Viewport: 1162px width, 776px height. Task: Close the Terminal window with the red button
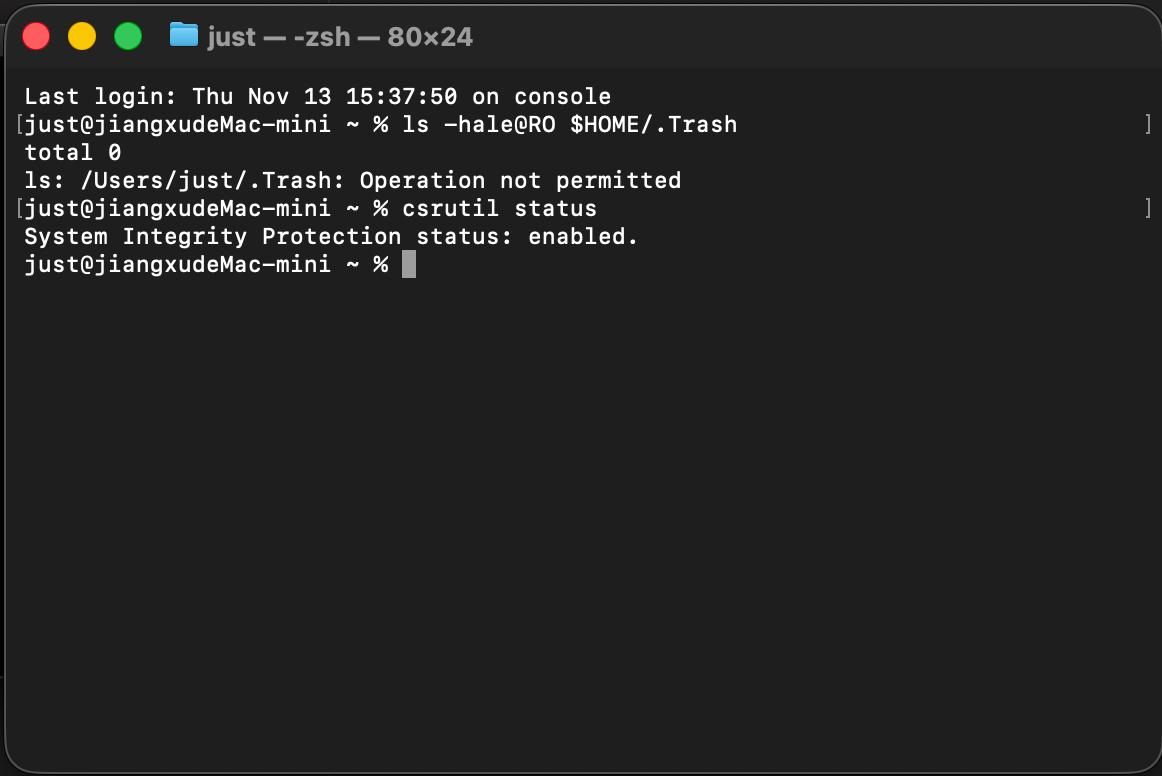click(x=36, y=37)
